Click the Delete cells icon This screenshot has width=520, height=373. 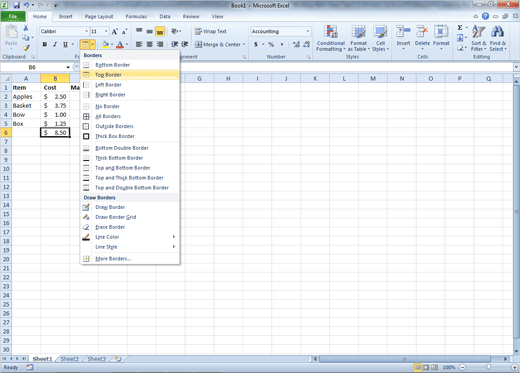point(422,32)
